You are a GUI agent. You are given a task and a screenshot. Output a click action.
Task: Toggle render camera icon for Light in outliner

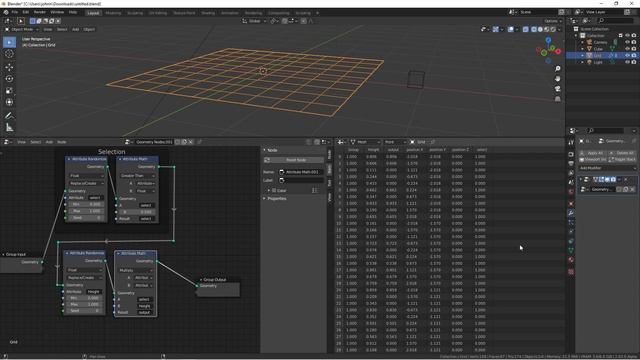tap(634, 62)
